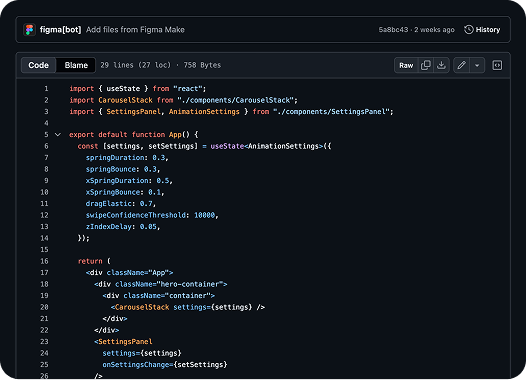Click CarouselStack JSX tag on line 20
The width and height of the screenshot is (526, 380).
pos(142,307)
